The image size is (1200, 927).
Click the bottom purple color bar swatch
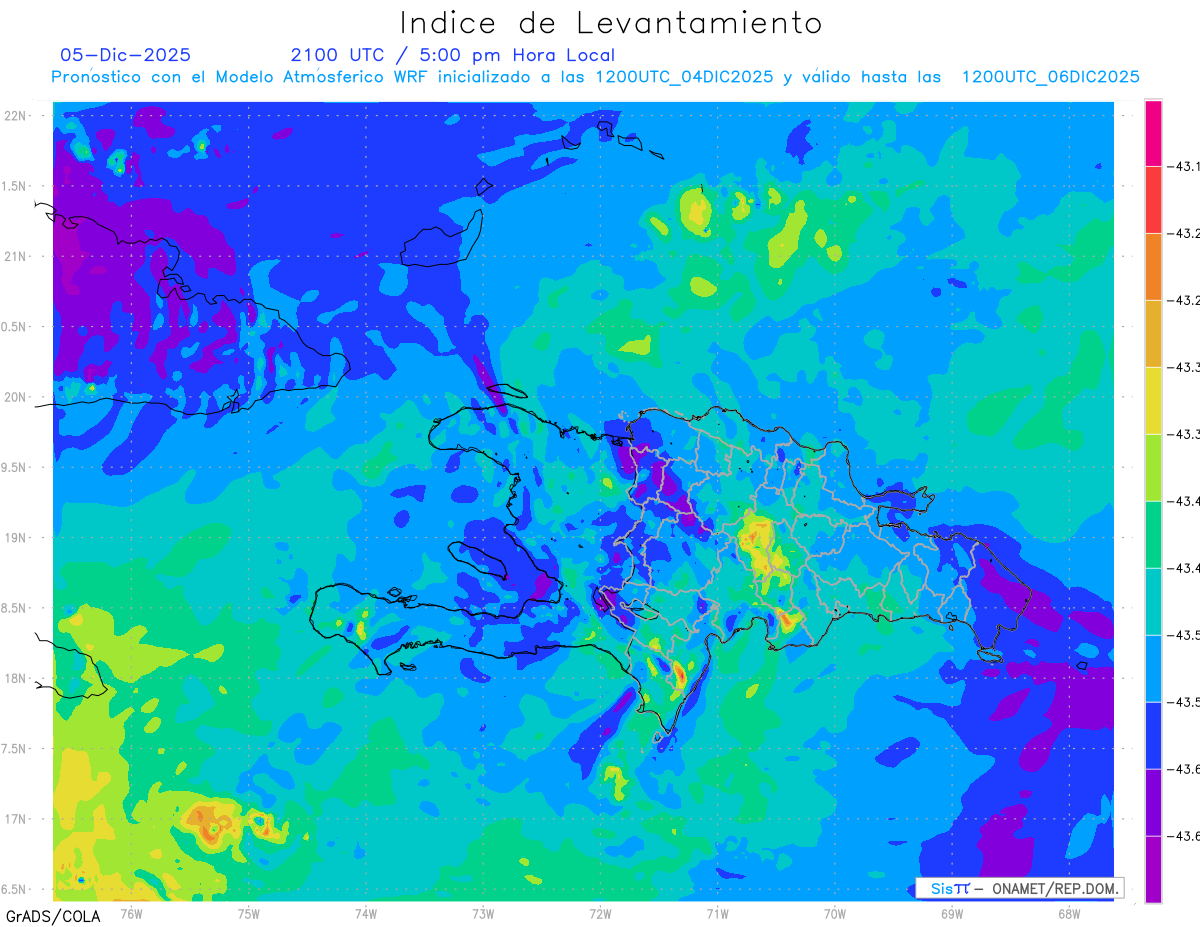click(1153, 870)
